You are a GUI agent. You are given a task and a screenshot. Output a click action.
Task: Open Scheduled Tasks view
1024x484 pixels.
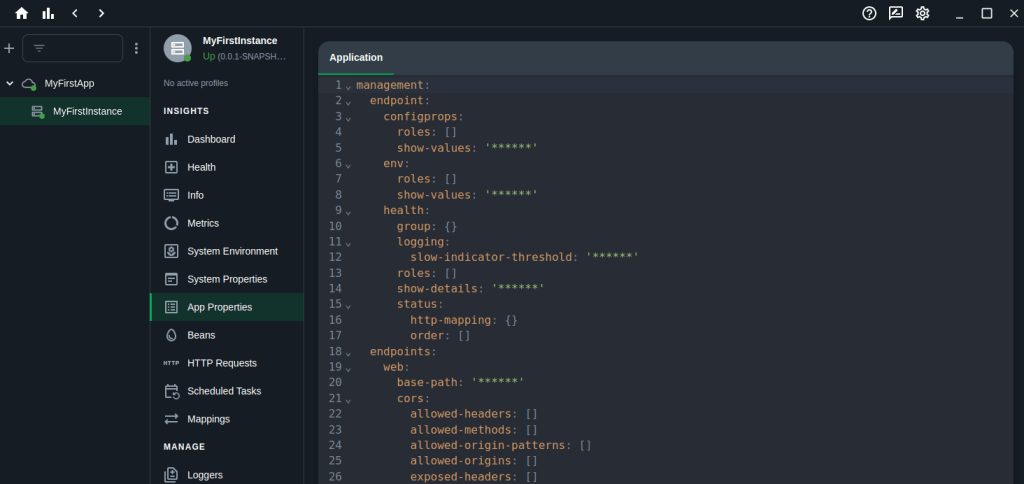(223, 391)
